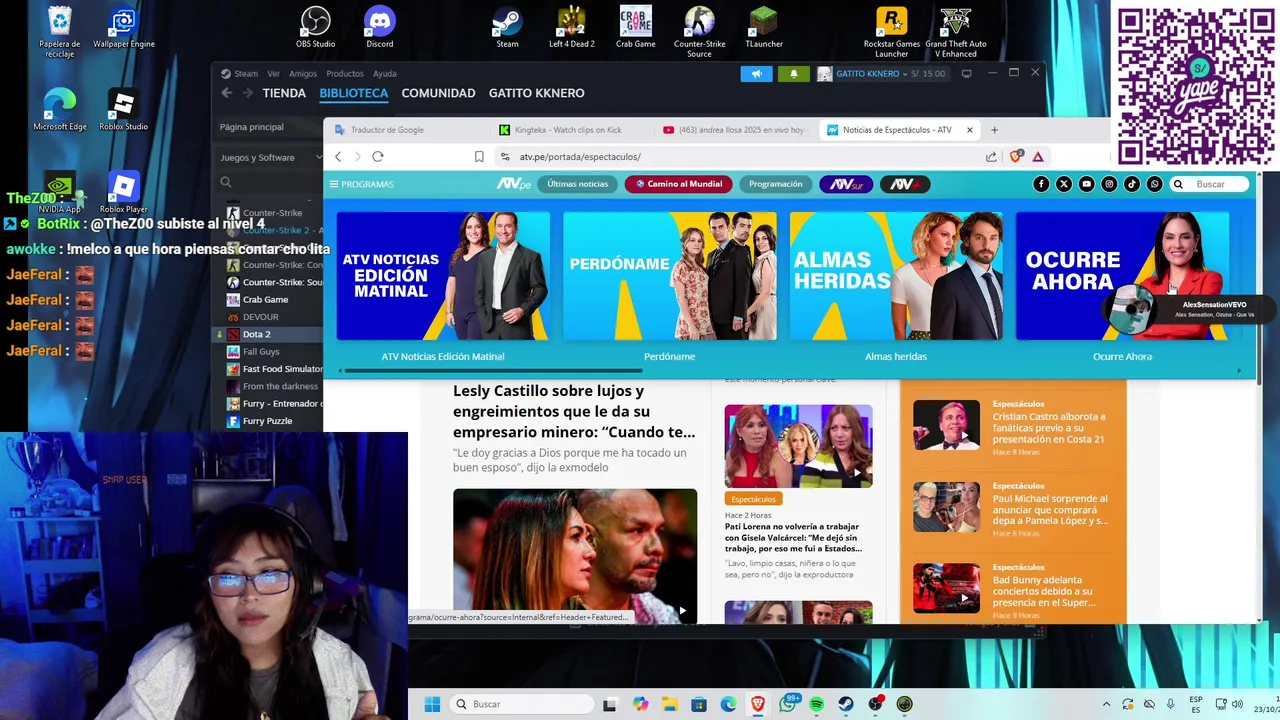
Task: Switch to TIENDA in Steam
Action: point(284,93)
